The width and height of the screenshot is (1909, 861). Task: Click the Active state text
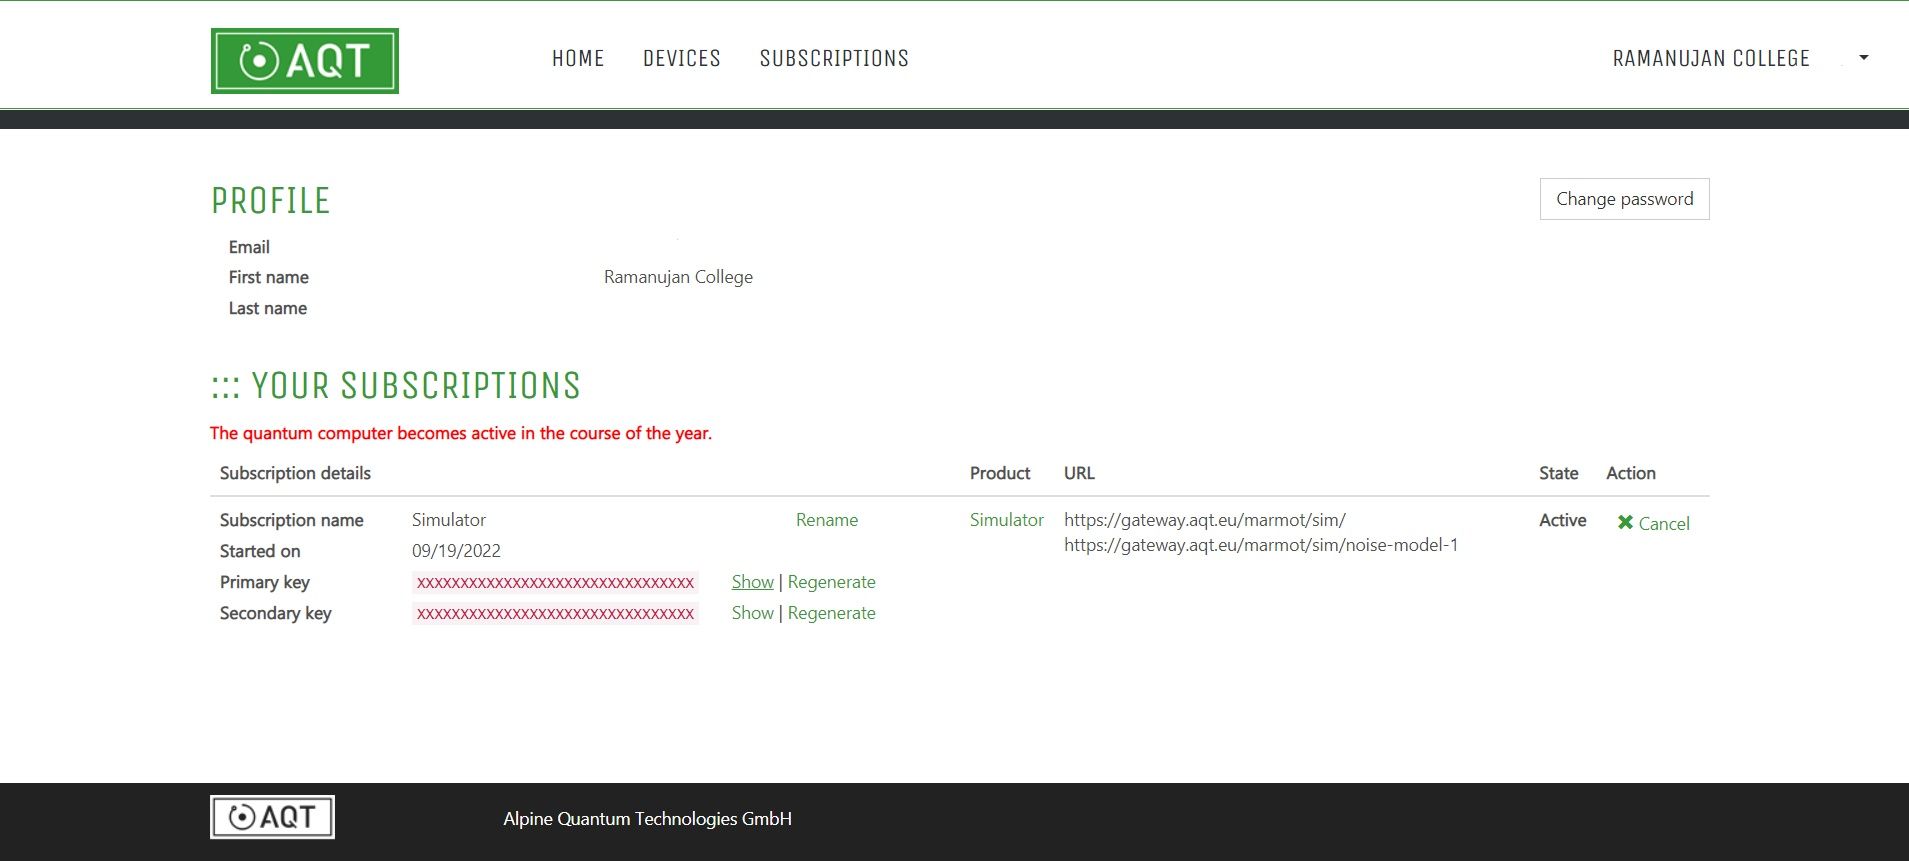[x=1562, y=520]
